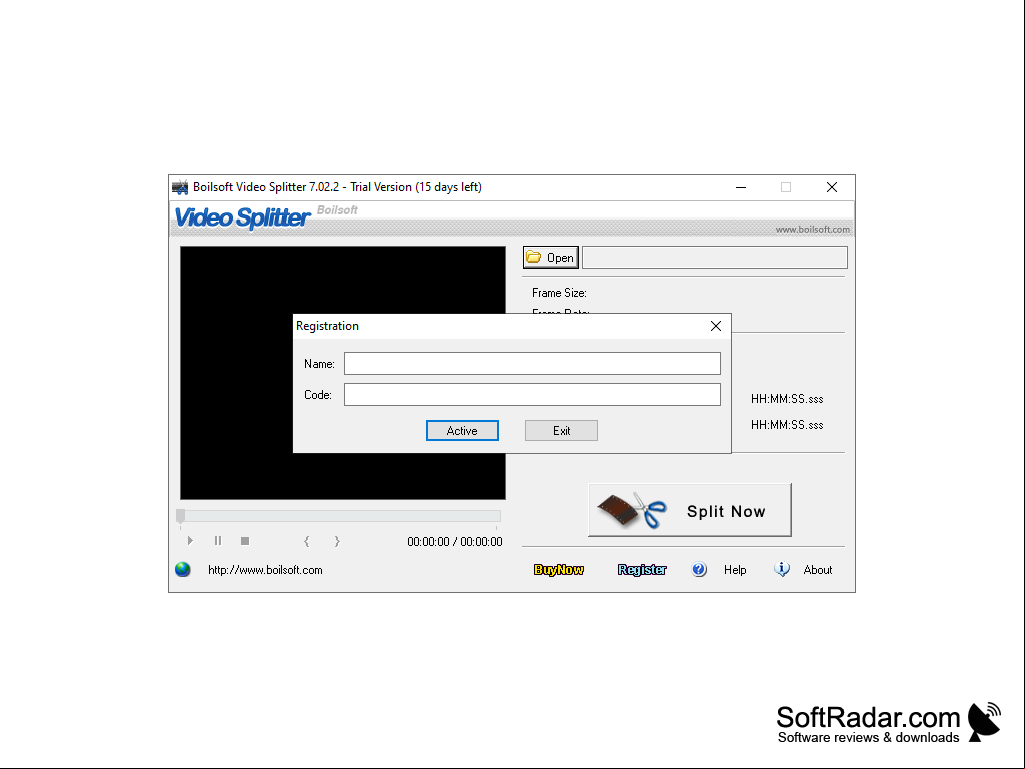The width and height of the screenshot is (1025, 769).
Task: Click the Split Now button
Action: tap(690, 511)
